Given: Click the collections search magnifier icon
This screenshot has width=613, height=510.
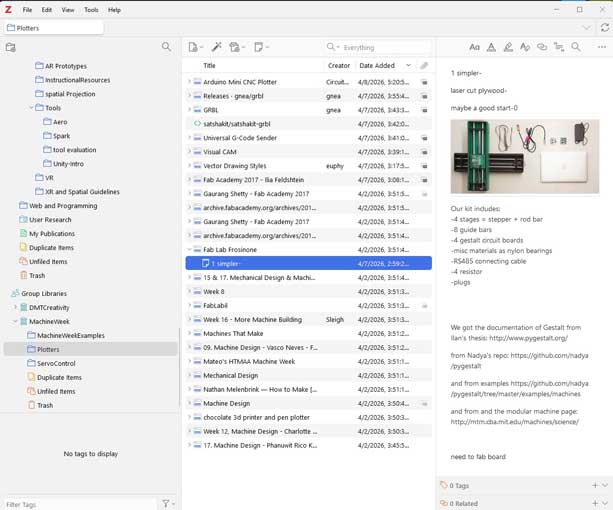Looking at the screenshot, I should 166,47.
